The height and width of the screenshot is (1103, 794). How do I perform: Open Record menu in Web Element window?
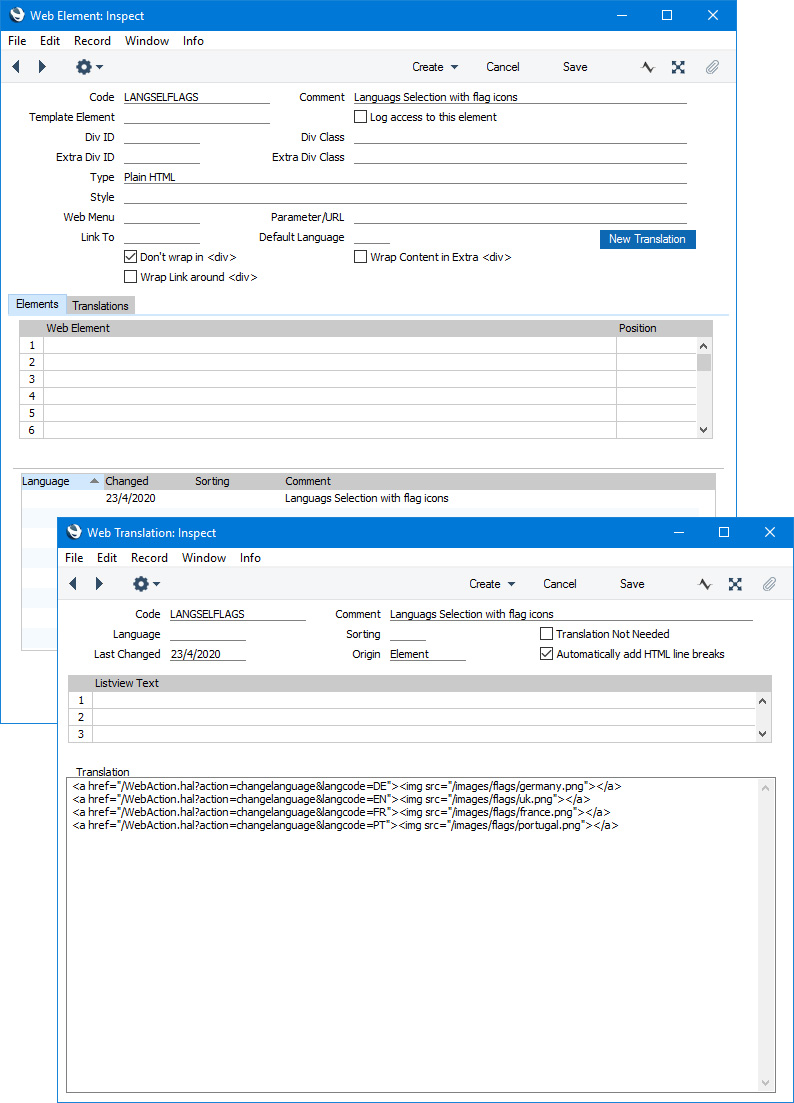point(92,41)
